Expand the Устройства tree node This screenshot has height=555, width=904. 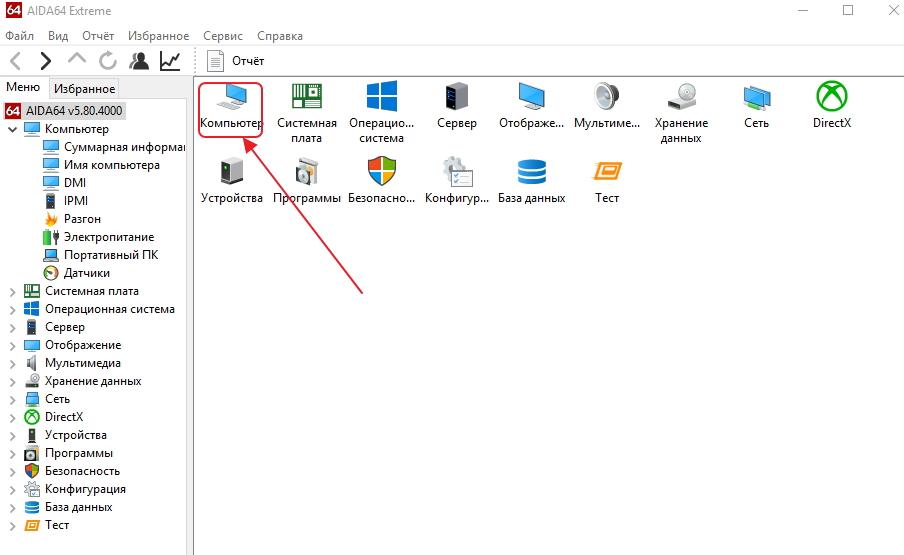(13, 436)
